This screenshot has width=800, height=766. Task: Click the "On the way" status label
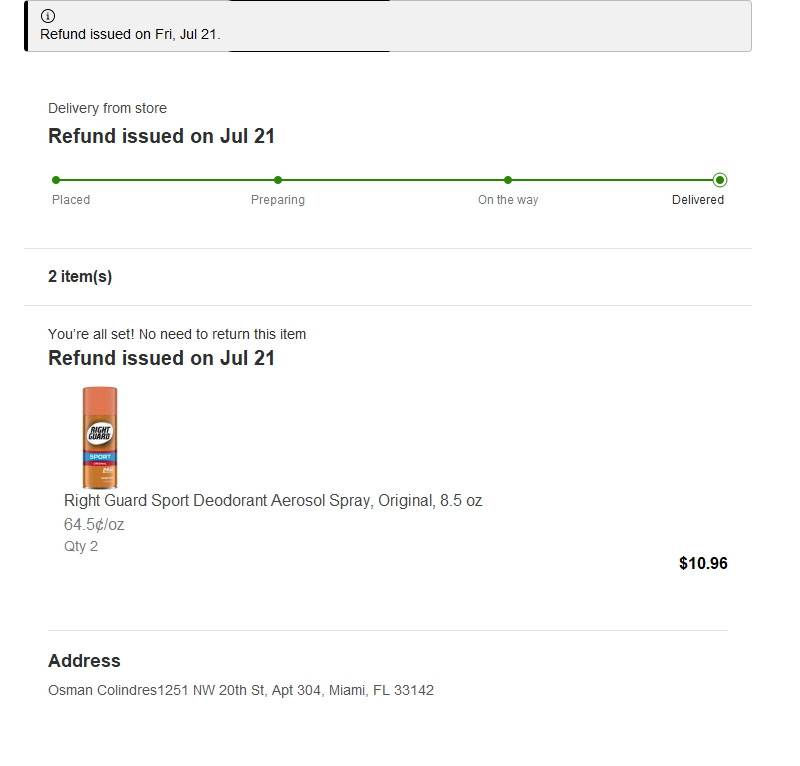pos(508,200)
